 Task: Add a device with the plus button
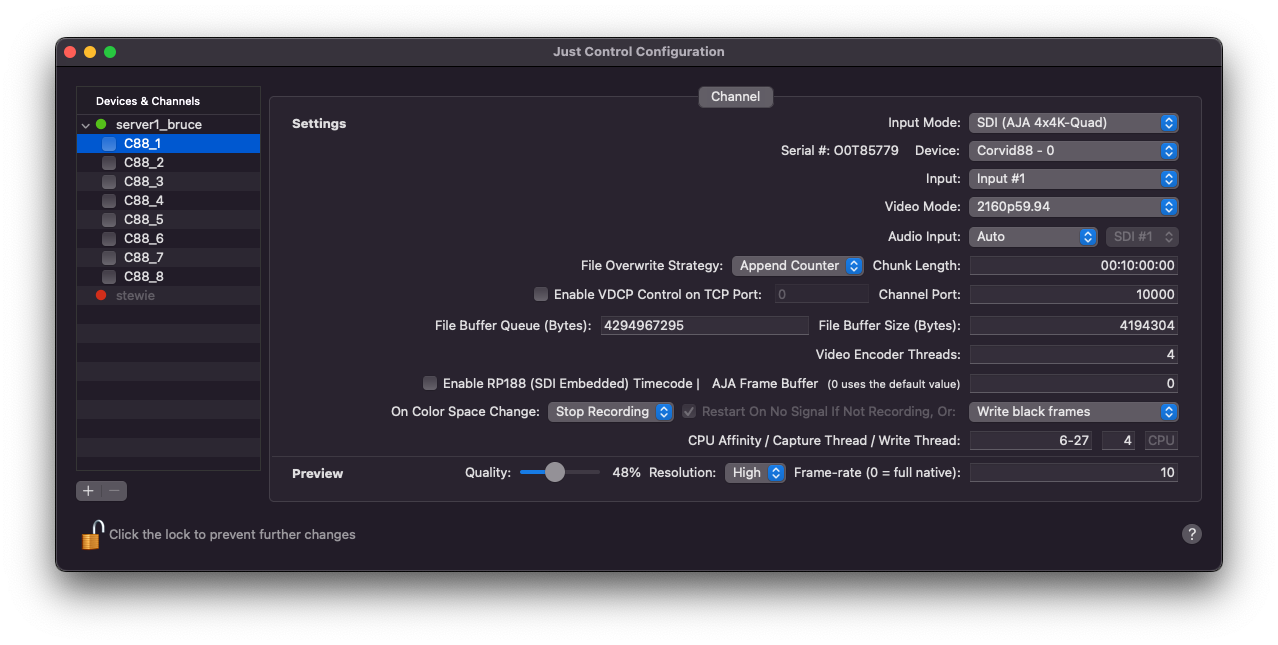(89, 491)
